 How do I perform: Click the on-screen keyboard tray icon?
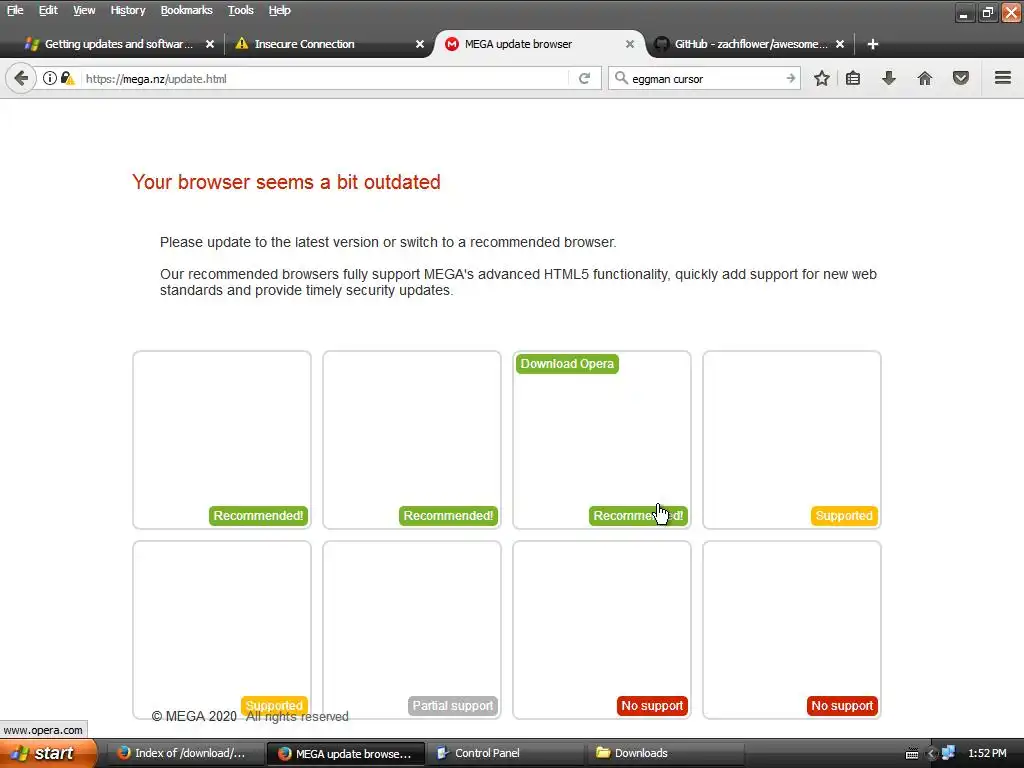tap(912, 754)
